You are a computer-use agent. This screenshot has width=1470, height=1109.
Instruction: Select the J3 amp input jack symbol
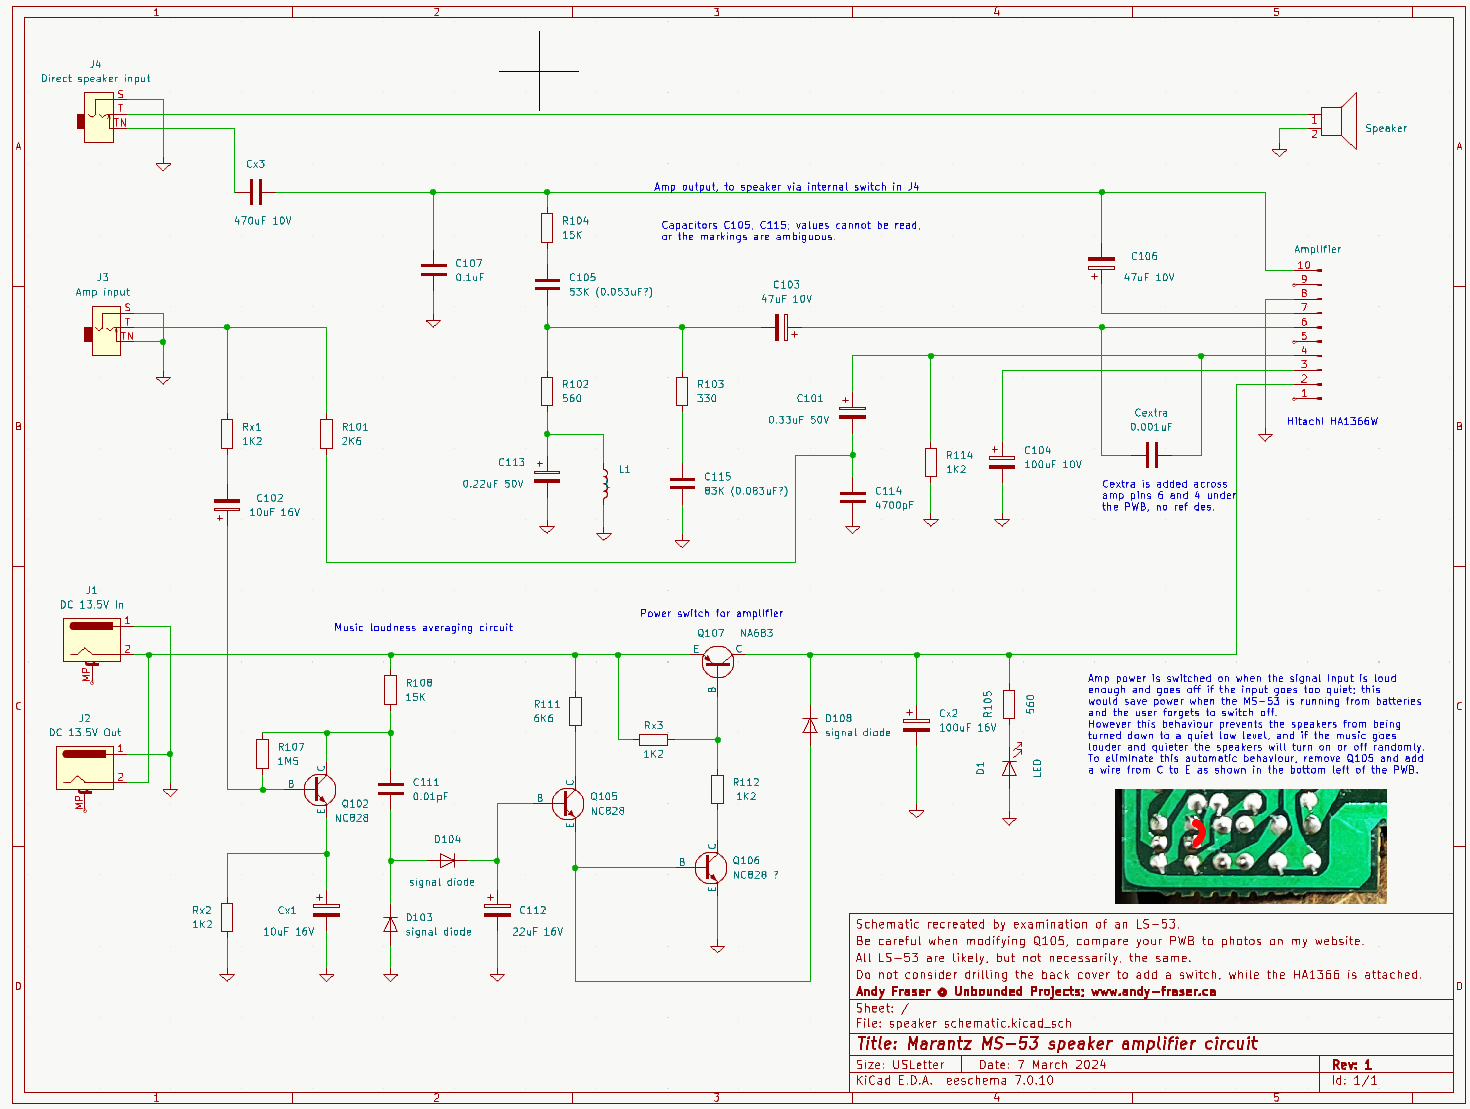click(x=105, y=331)
